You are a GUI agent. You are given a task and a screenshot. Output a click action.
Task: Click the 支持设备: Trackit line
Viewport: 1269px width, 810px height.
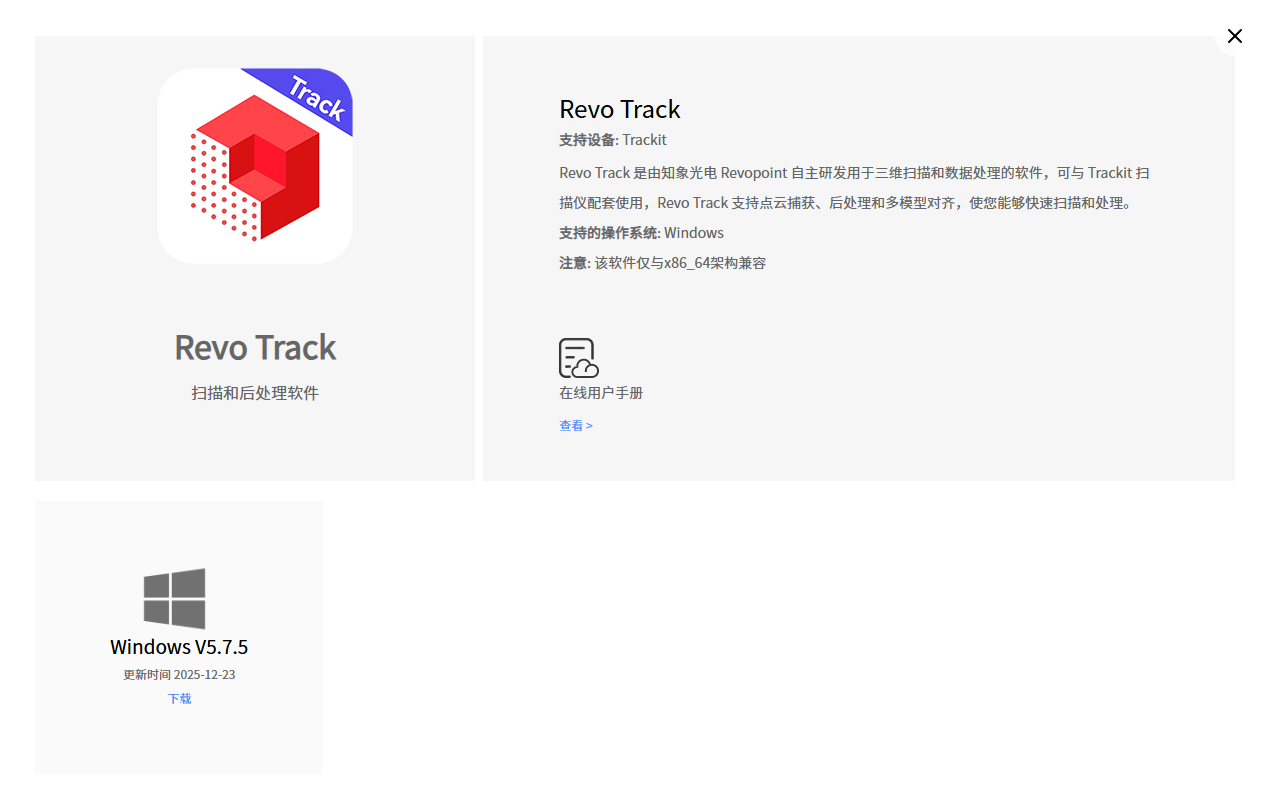coord(613,140)
